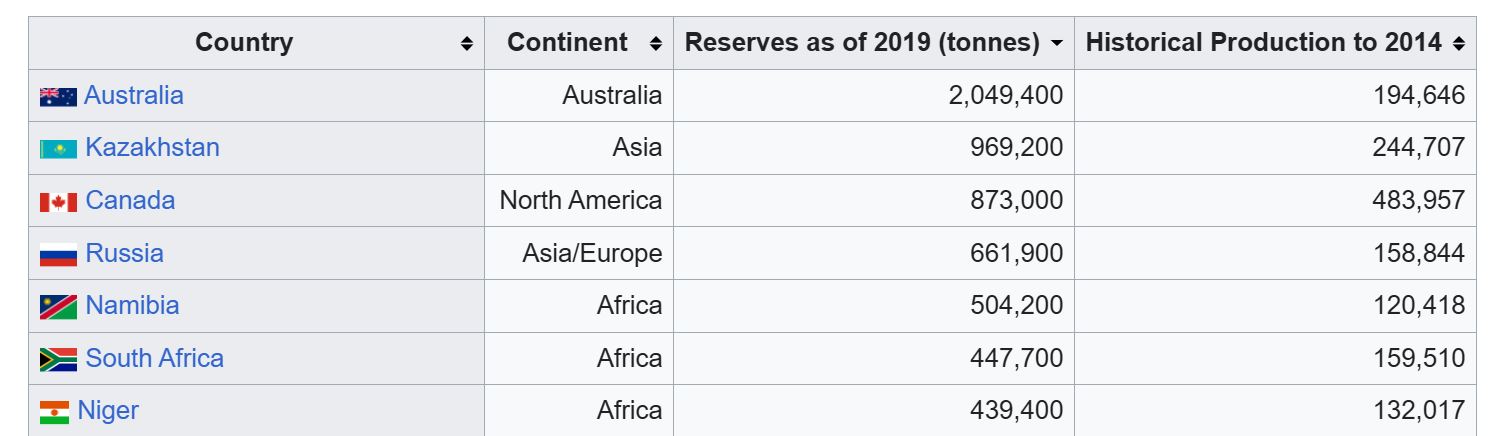This screenshot has height=436, width=1495.
Task: Toggle sort on Reserves as of 2019 arrow
Action: [1057, 44]
